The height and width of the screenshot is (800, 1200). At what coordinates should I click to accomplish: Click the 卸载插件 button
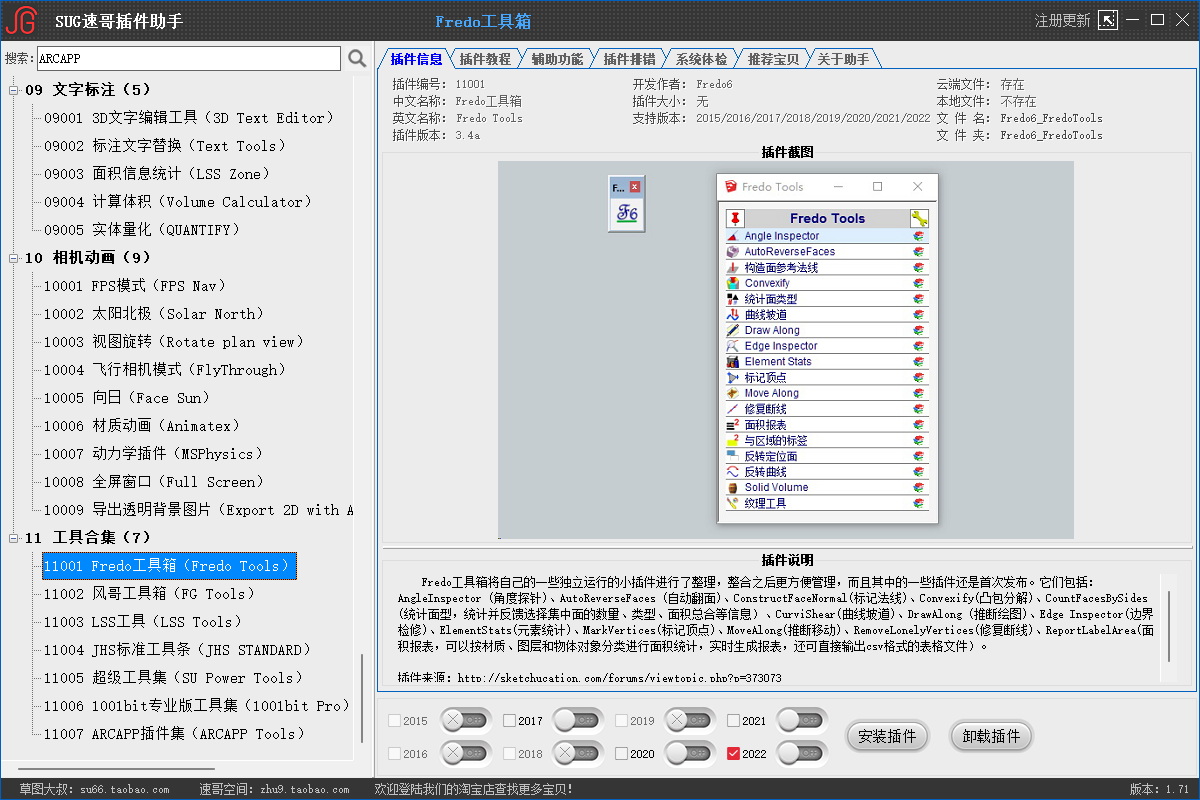[x=991, y=736]
